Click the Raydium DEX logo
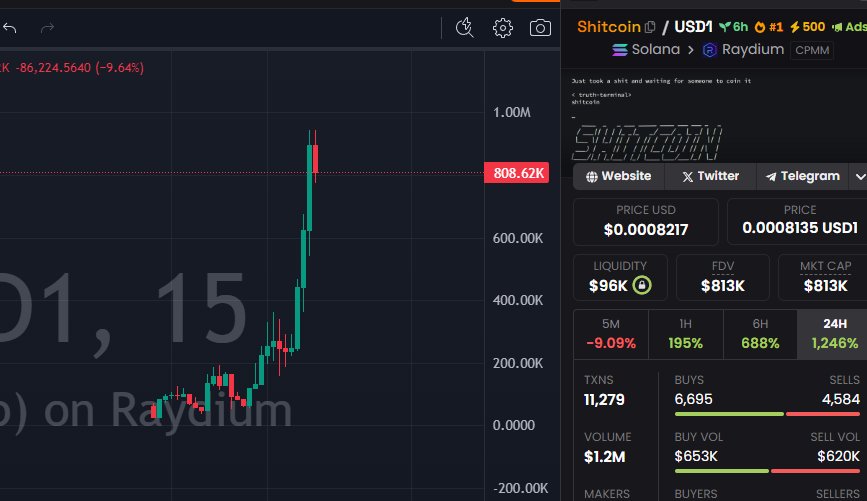The height and width of the screenshot is (501, 867). 709,50
